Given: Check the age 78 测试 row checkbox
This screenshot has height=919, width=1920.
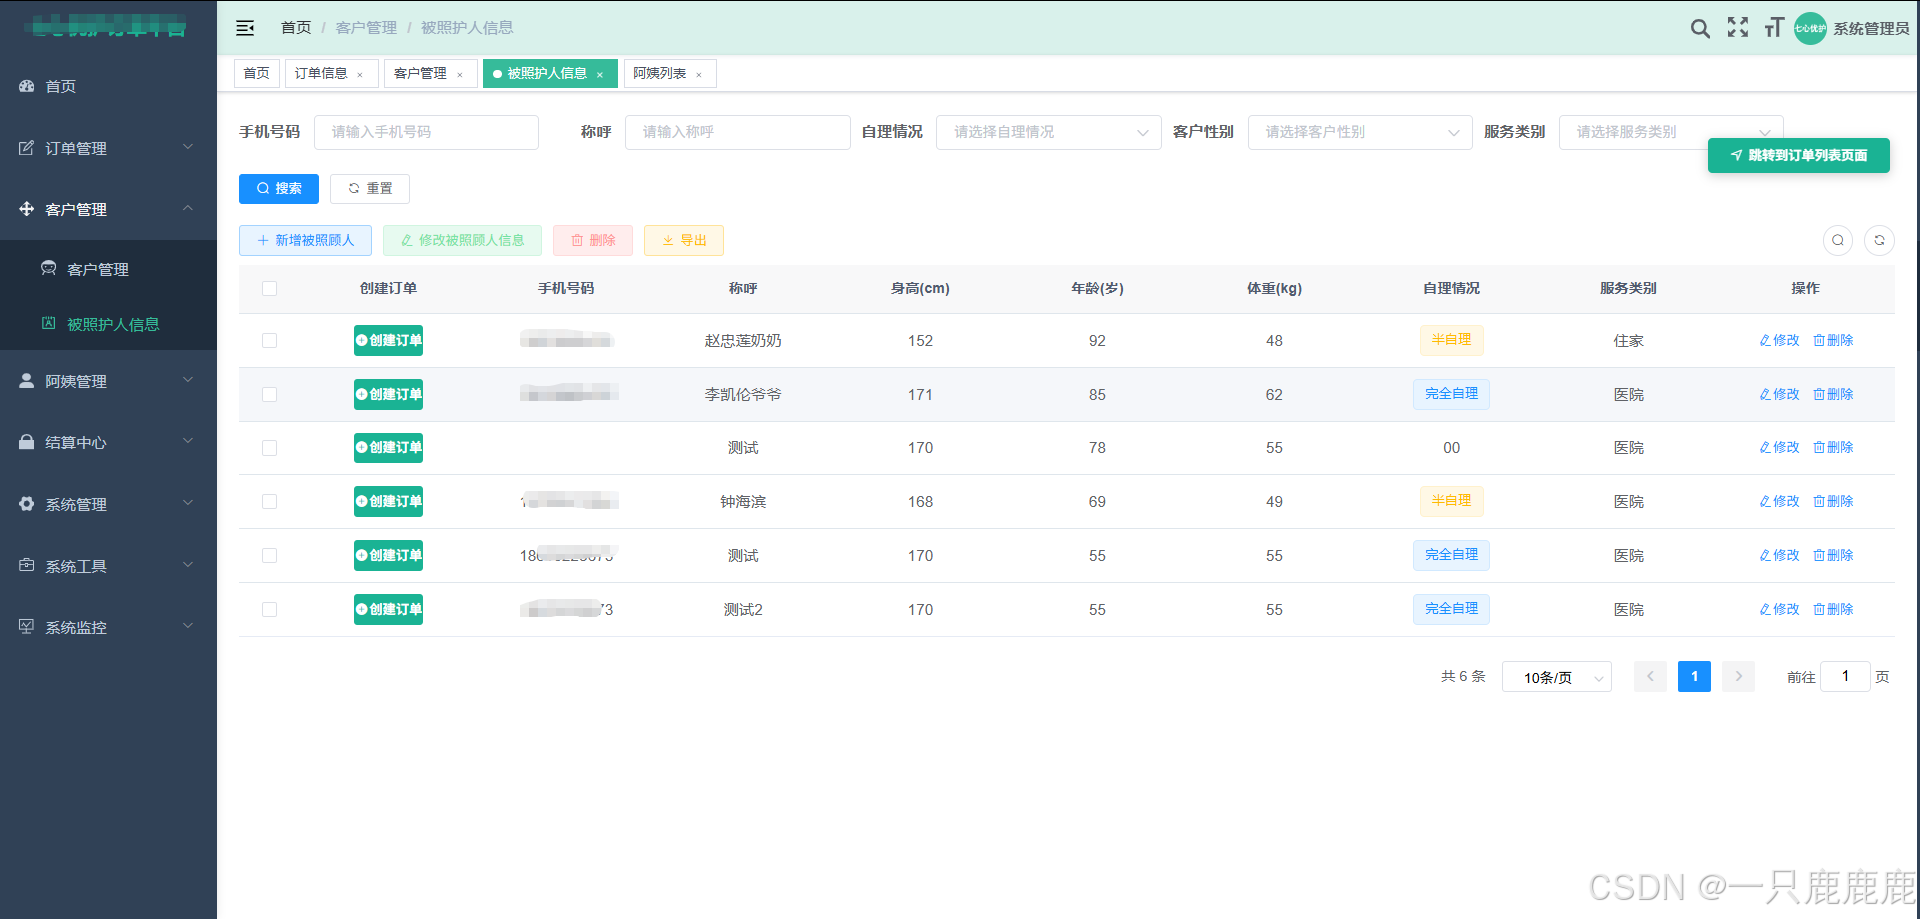Looking at the screenshot, I should 269,448.
